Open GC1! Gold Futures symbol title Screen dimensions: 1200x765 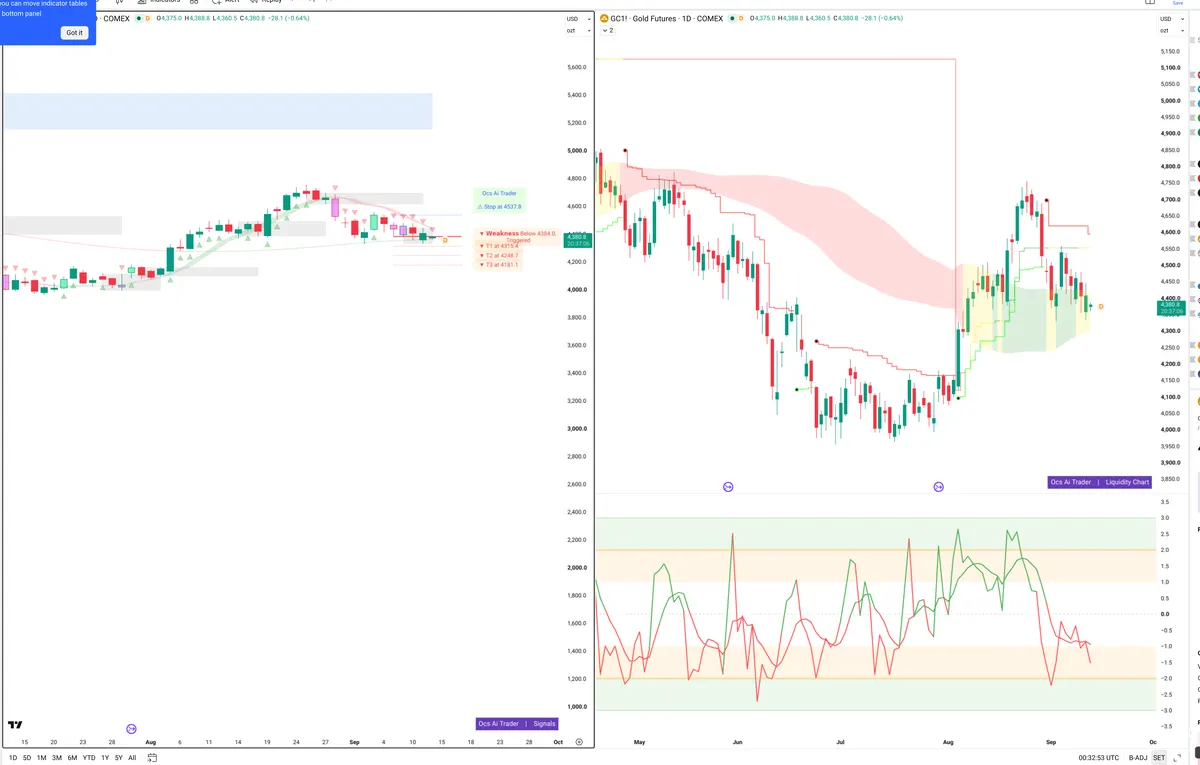667,18
